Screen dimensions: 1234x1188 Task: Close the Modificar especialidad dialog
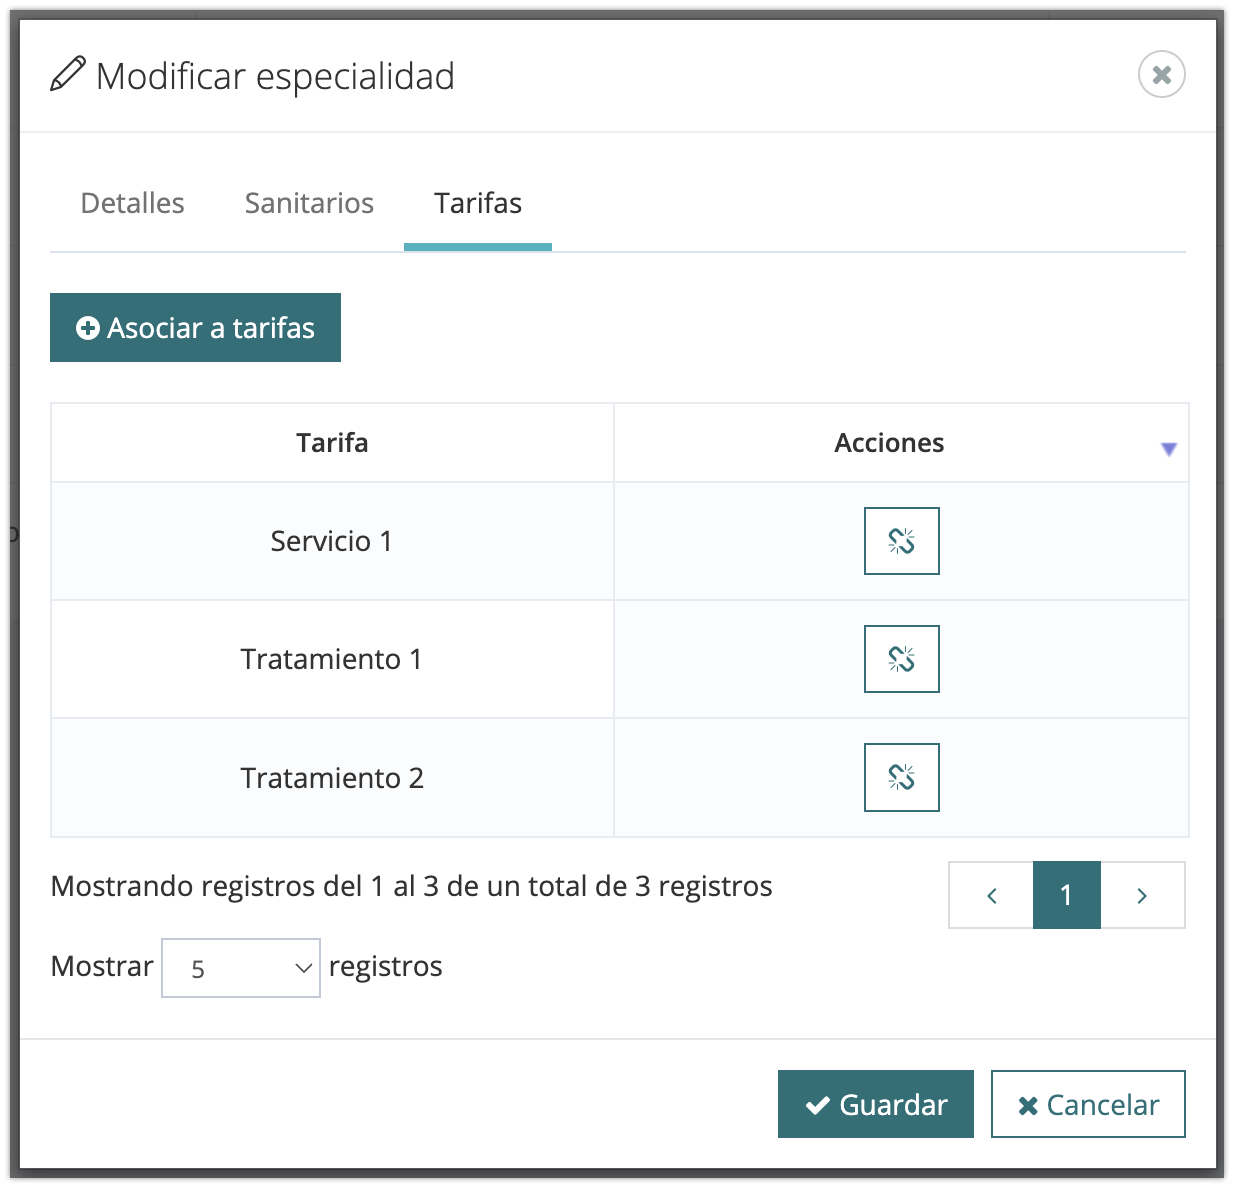pos(1161,74)
